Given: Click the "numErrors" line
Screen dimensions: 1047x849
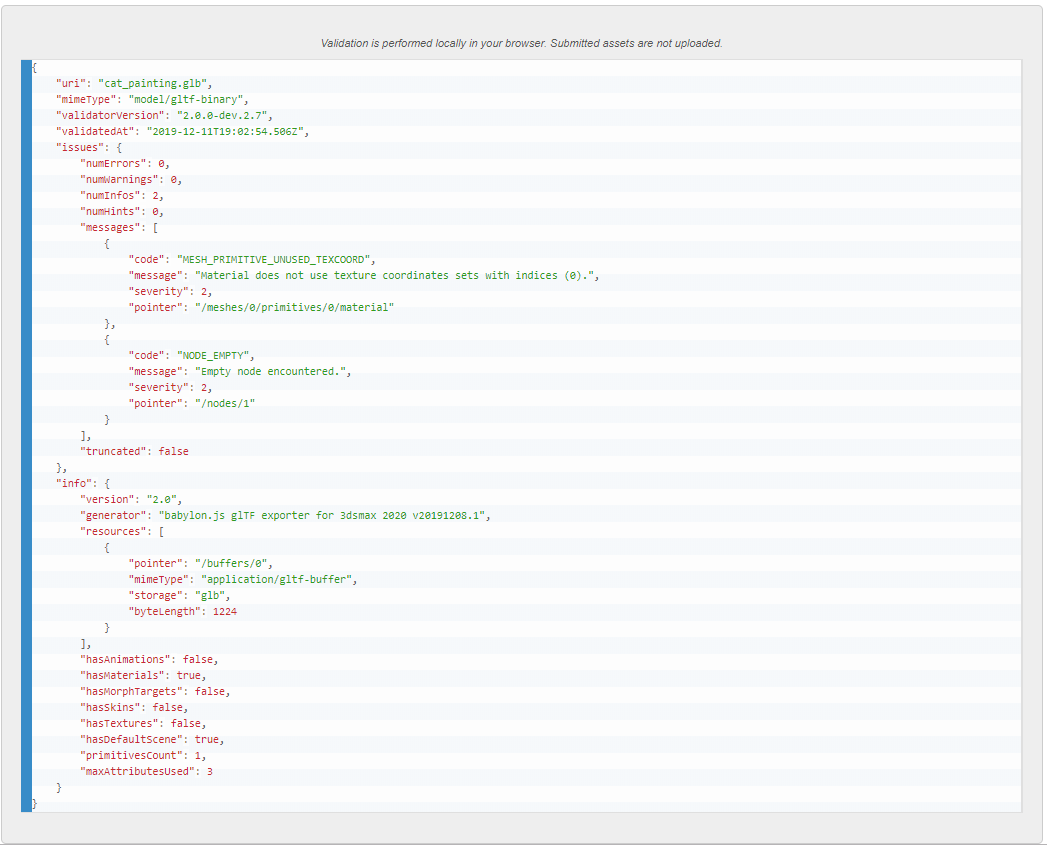Looking at the screenshot, I should pyautogui.click(x=125, y=164).
